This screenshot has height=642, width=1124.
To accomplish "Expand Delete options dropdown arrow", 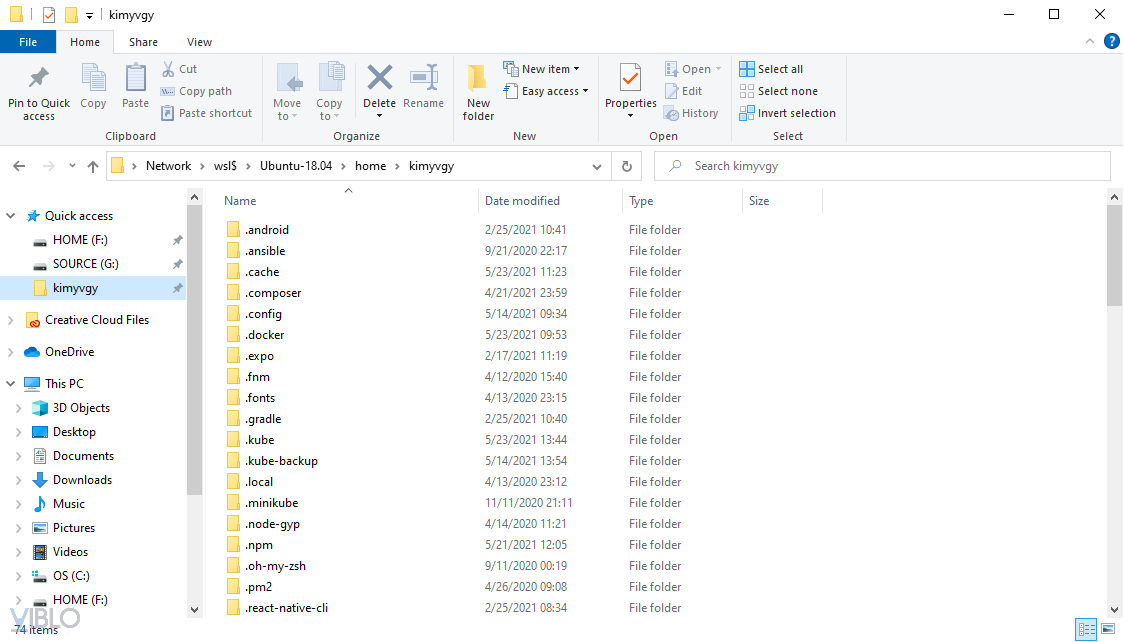I will (379, 115).
